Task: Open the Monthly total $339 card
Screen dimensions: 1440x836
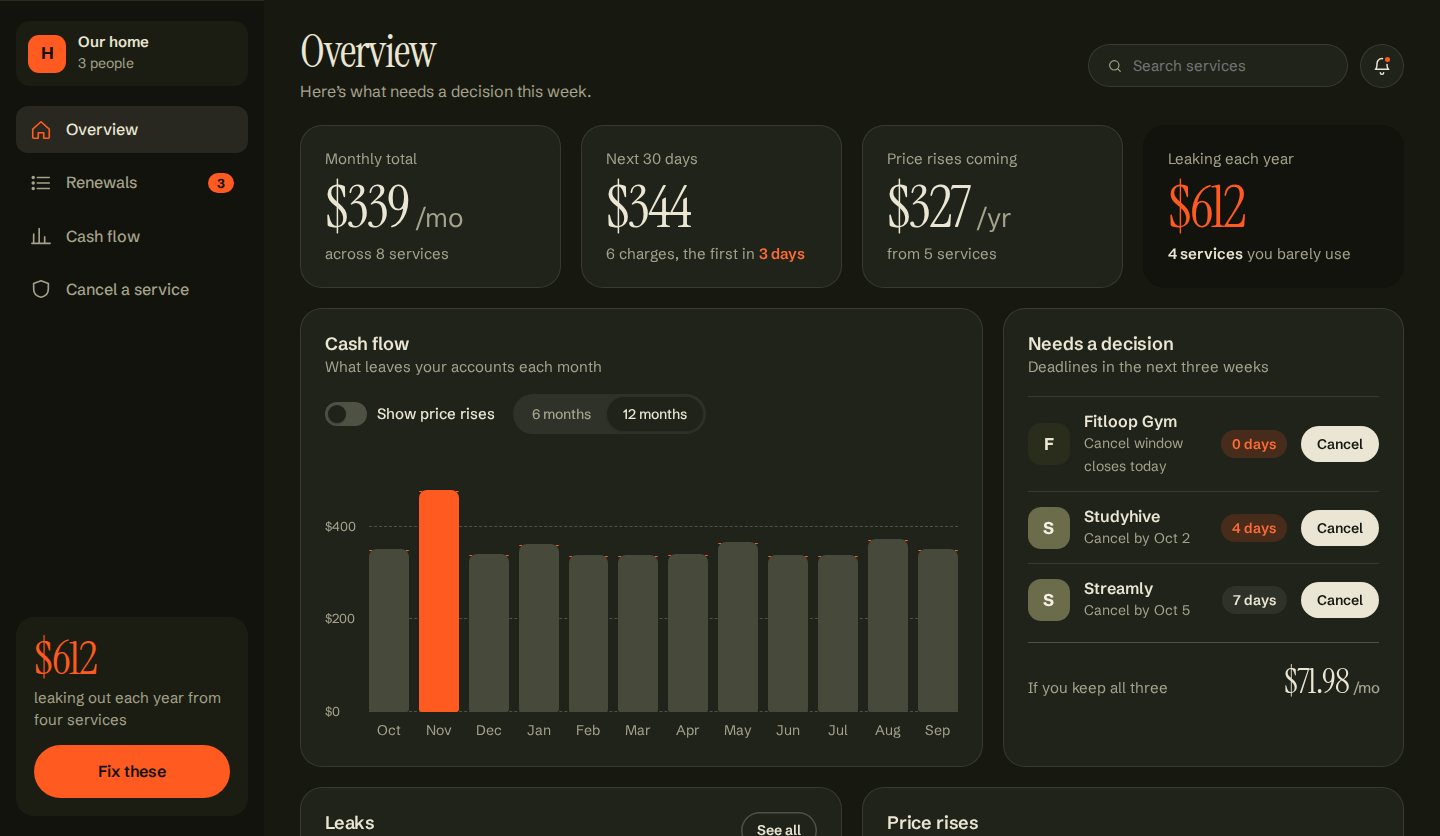Action: pyautogui.click(x=430, y=206)
